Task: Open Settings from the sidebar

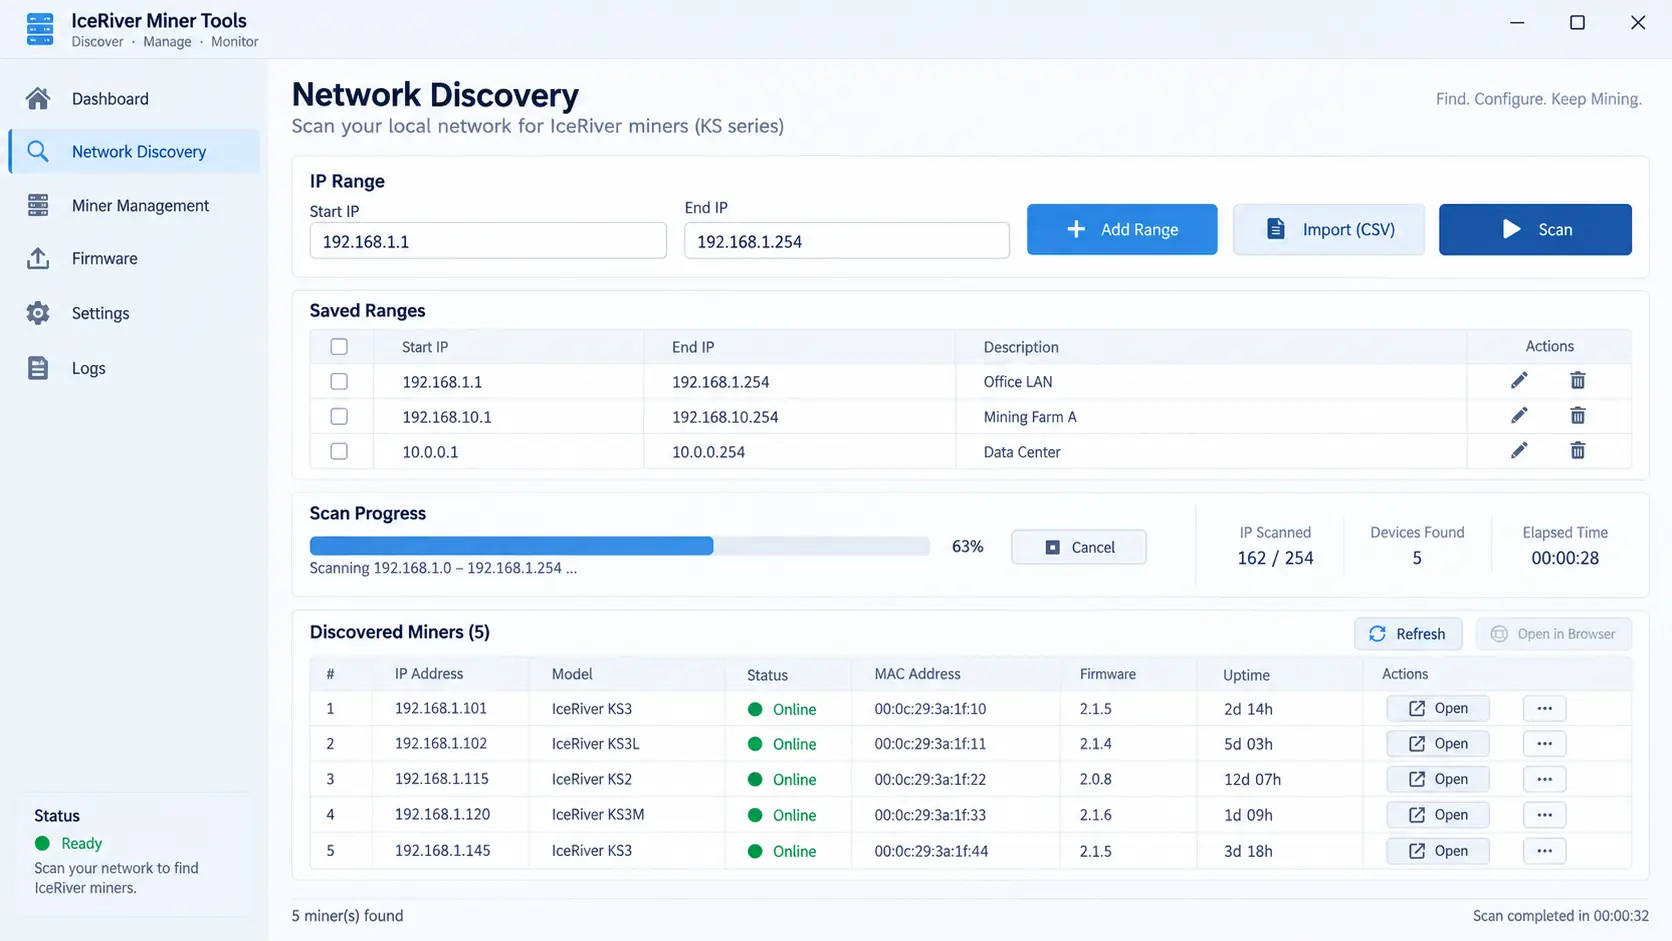Action: coord(134,313)
